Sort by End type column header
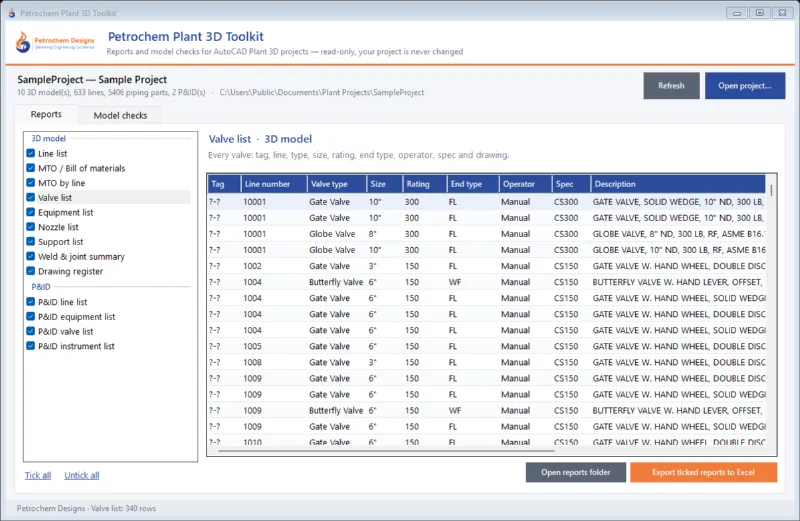The width and height of the screenshot is (800, 521). [x=472, y=184]
